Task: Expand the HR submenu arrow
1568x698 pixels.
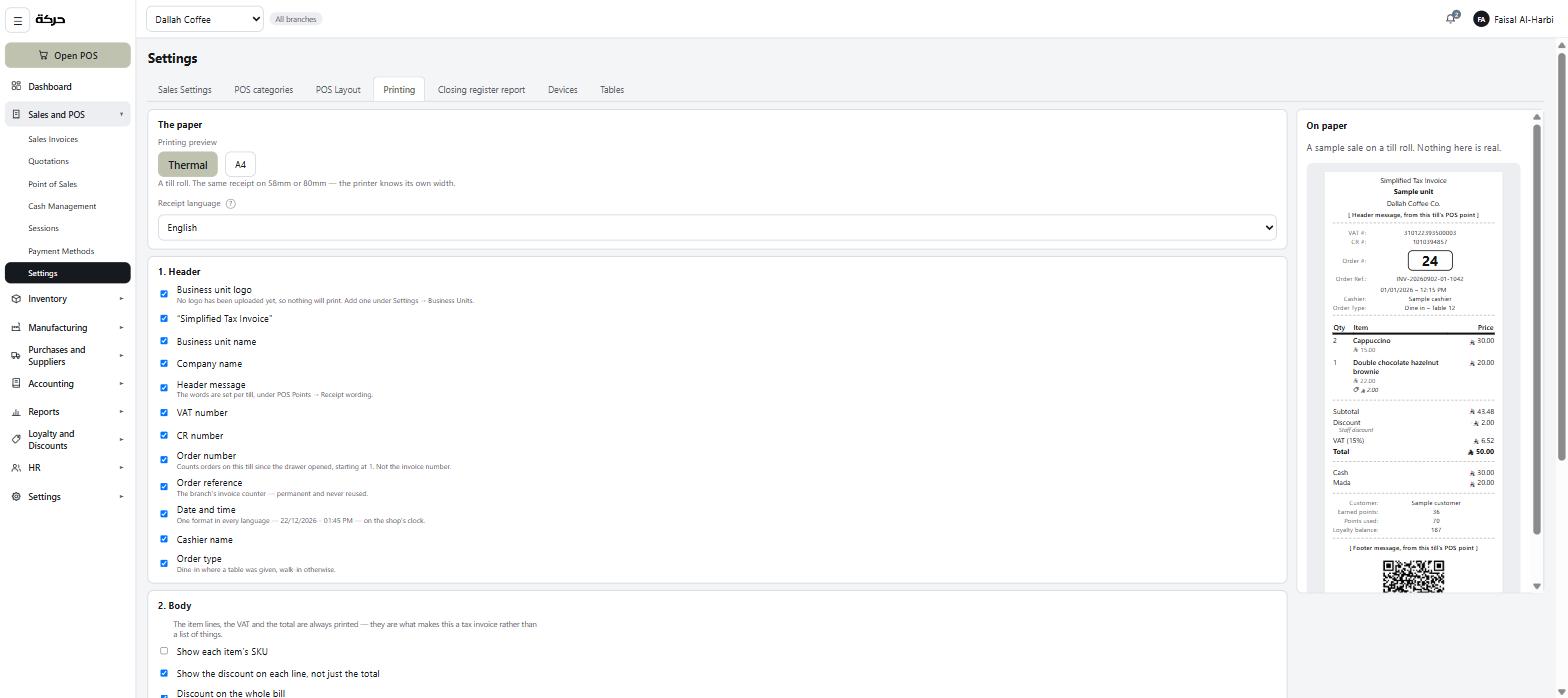Action: click(x=121, y=468)
